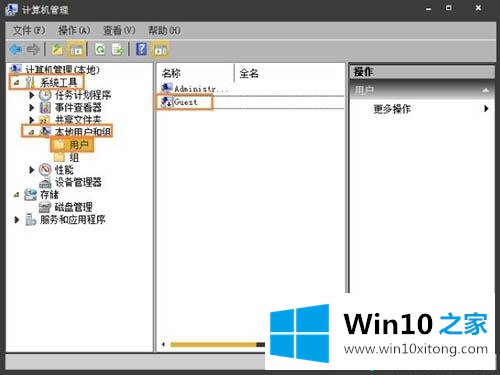
Task: Click the 服务和应用程序 icon
Action: pyautogui.click(x=31, y=220)
